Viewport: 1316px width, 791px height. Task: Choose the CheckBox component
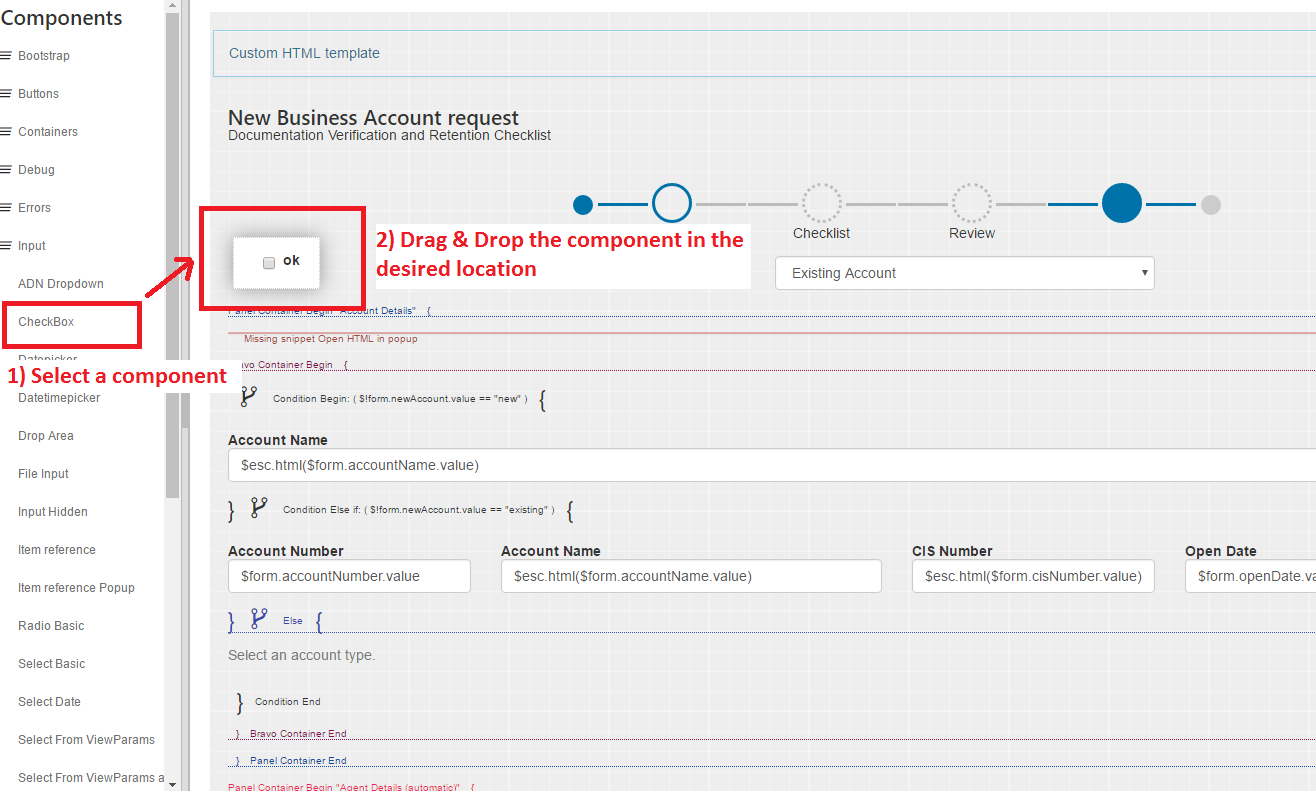[x=46, y=322]
